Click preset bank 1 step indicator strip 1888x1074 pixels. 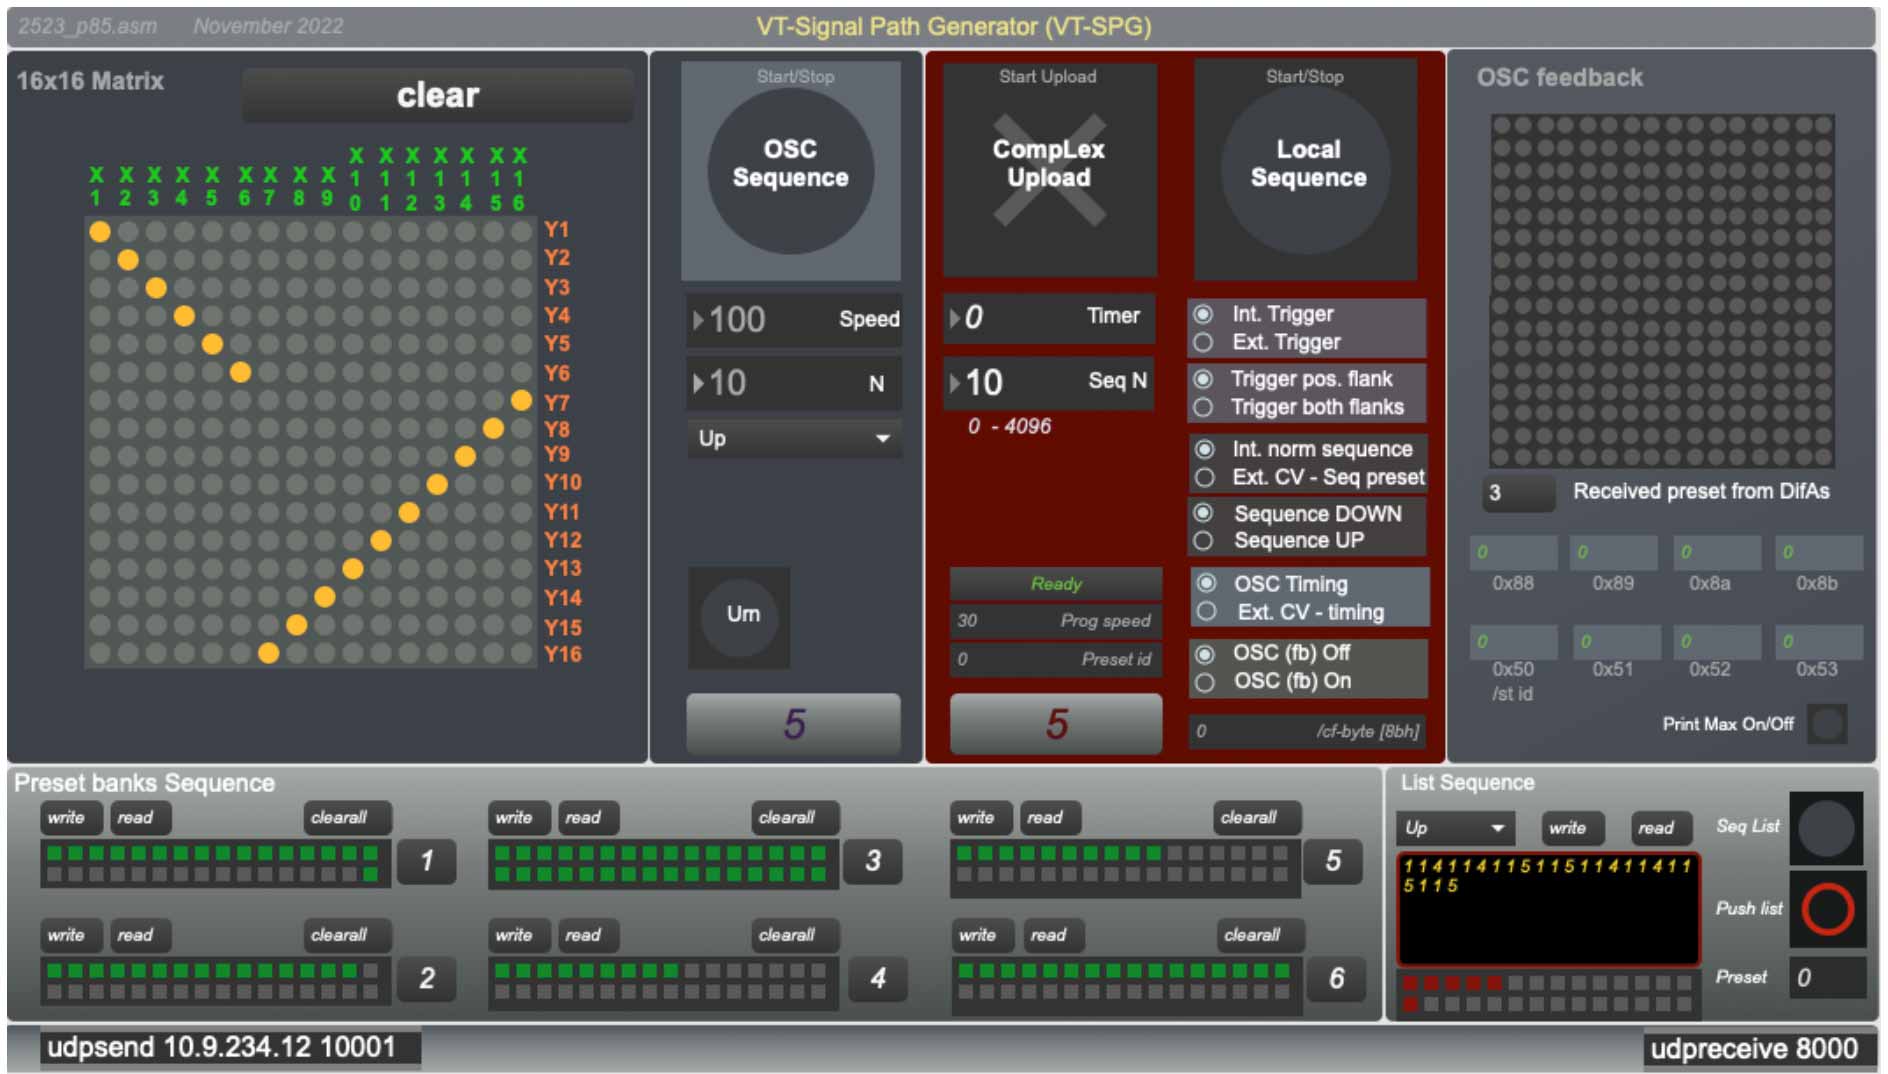click(215, 864)
